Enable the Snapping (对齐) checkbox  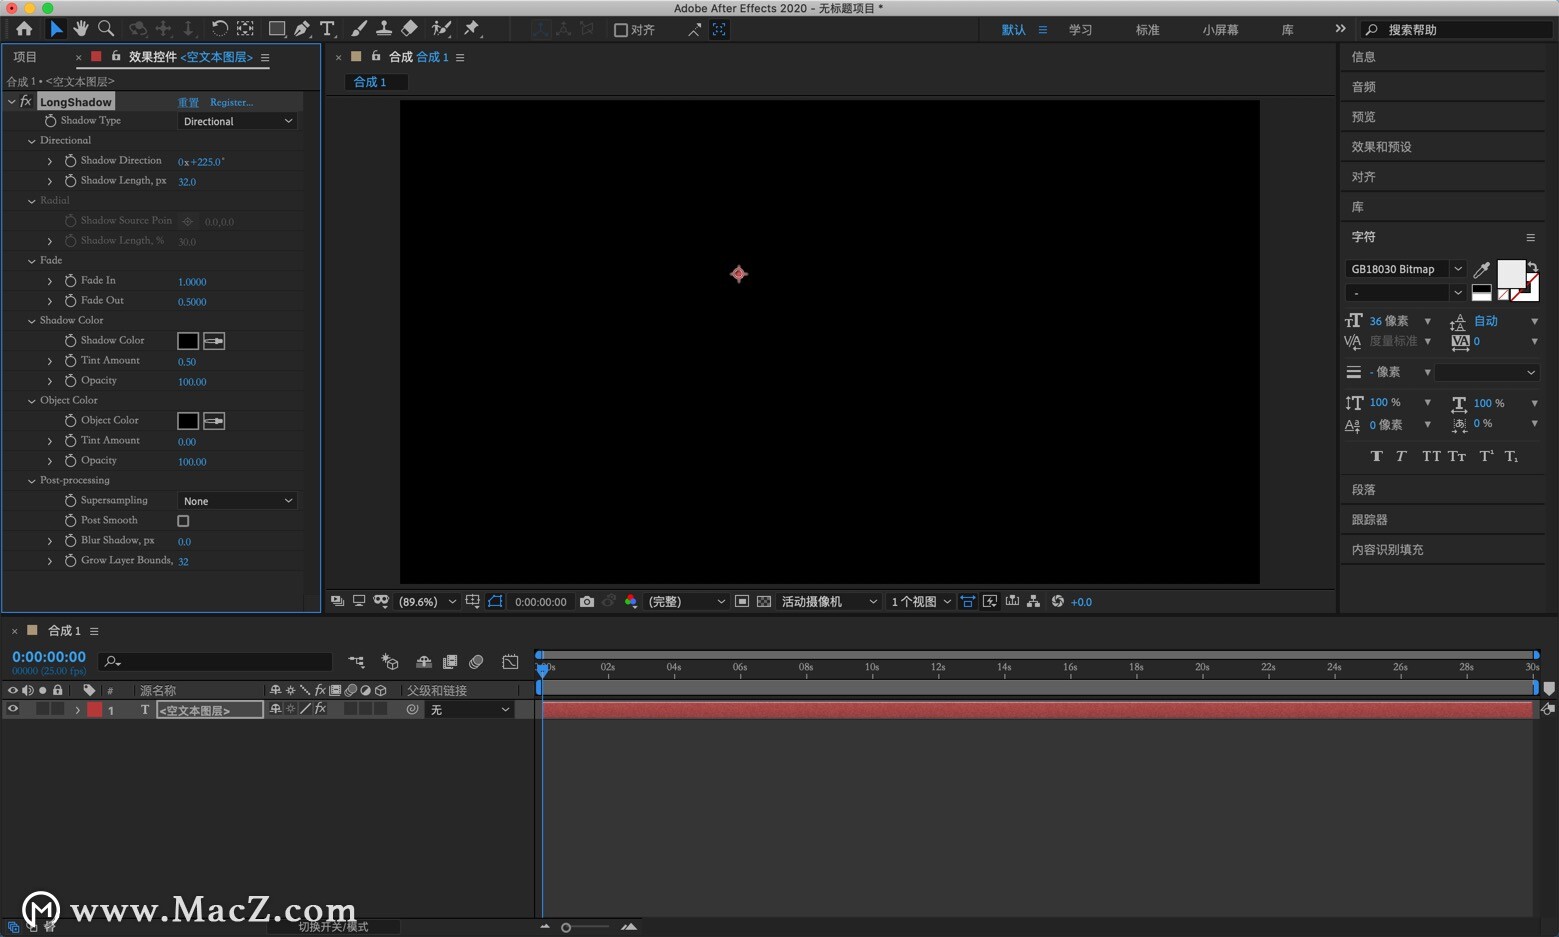[x=621, y=30]
